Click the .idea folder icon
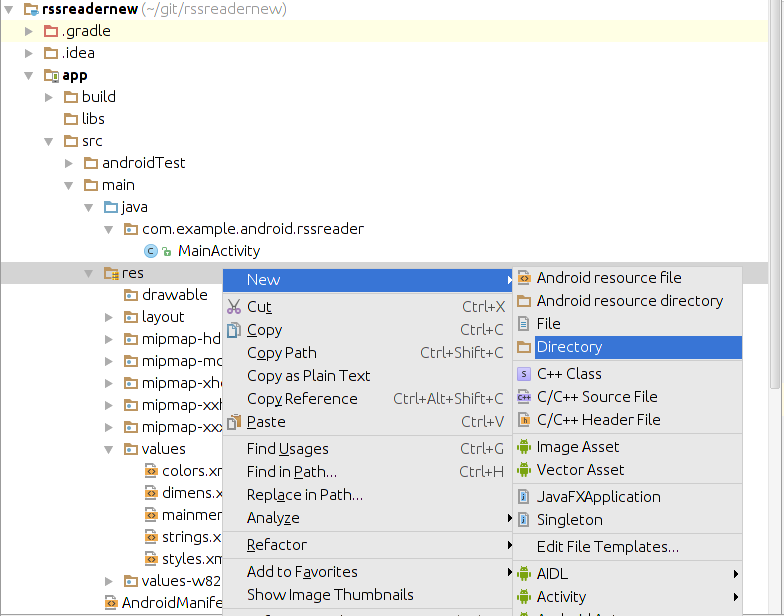Screen dimensions: 784x616 [x=51, y=53]
